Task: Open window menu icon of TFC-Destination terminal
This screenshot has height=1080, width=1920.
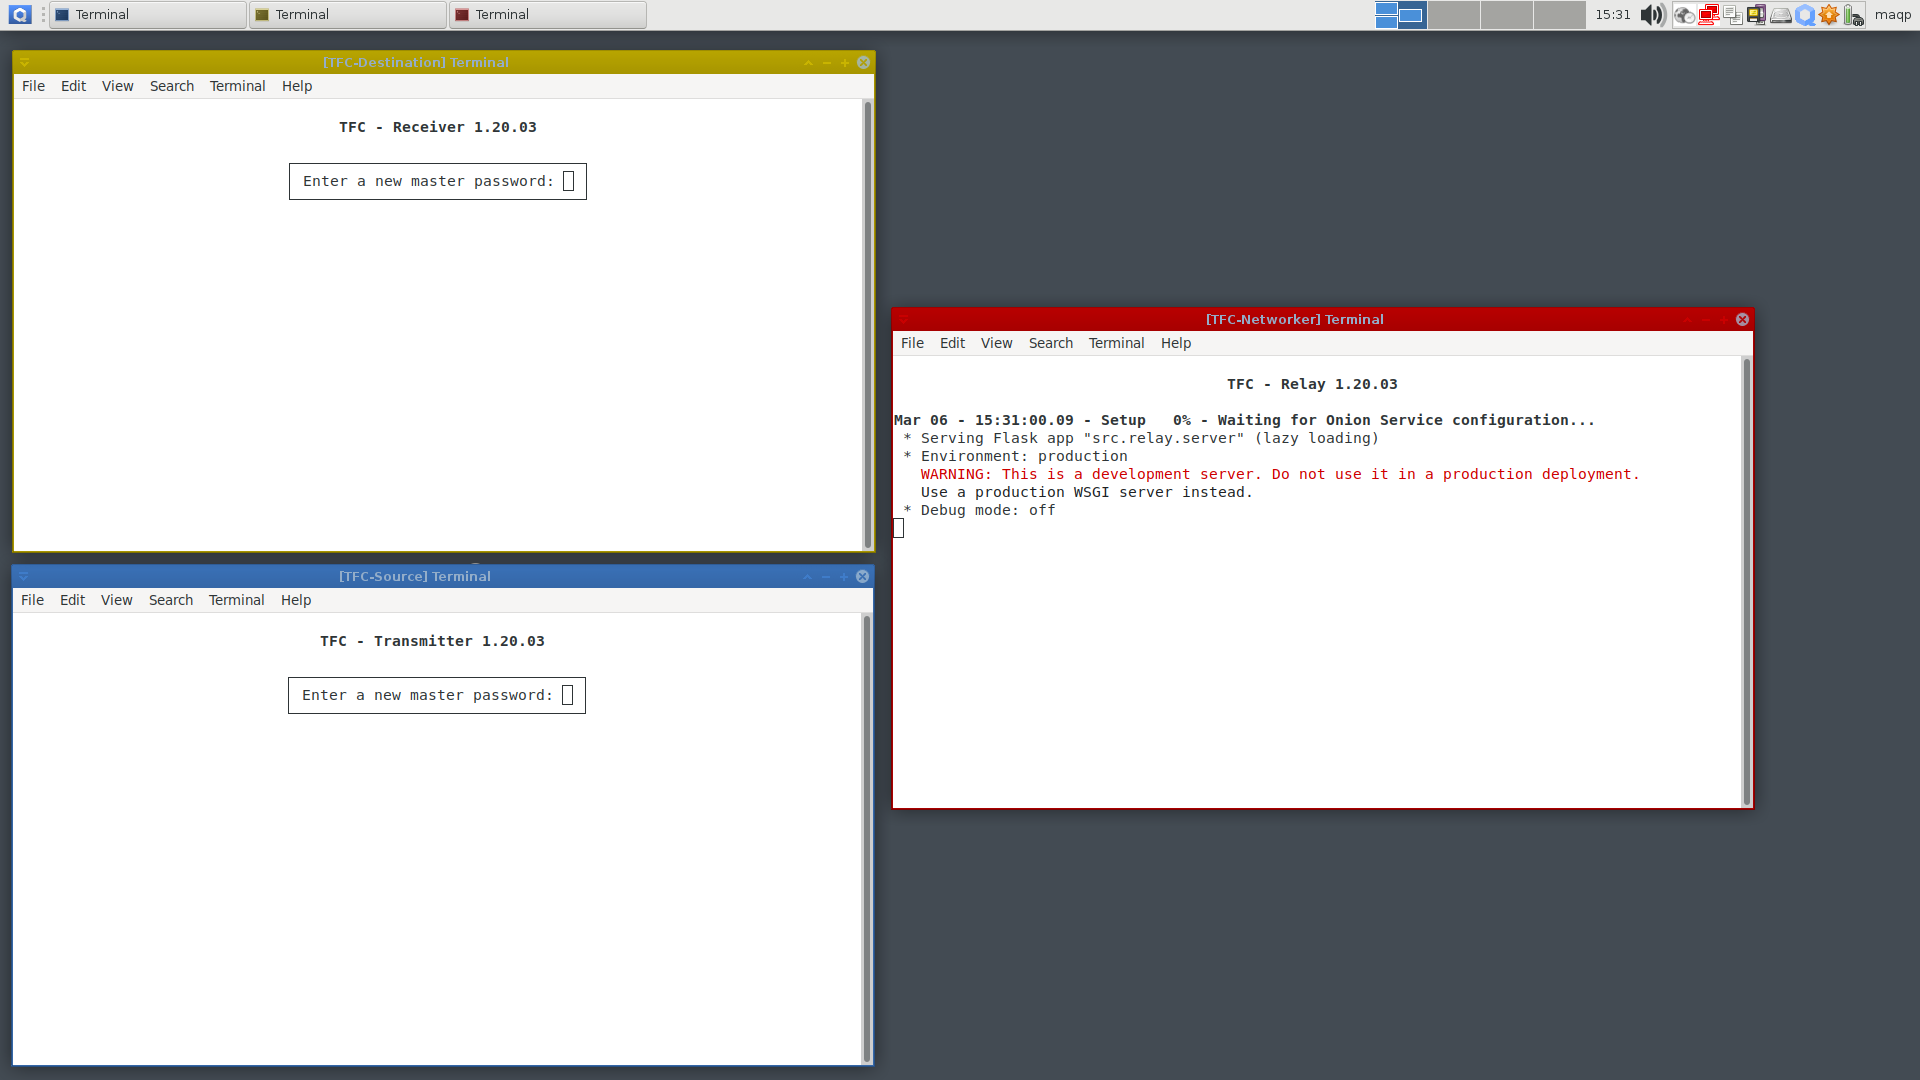Action: 24,62
